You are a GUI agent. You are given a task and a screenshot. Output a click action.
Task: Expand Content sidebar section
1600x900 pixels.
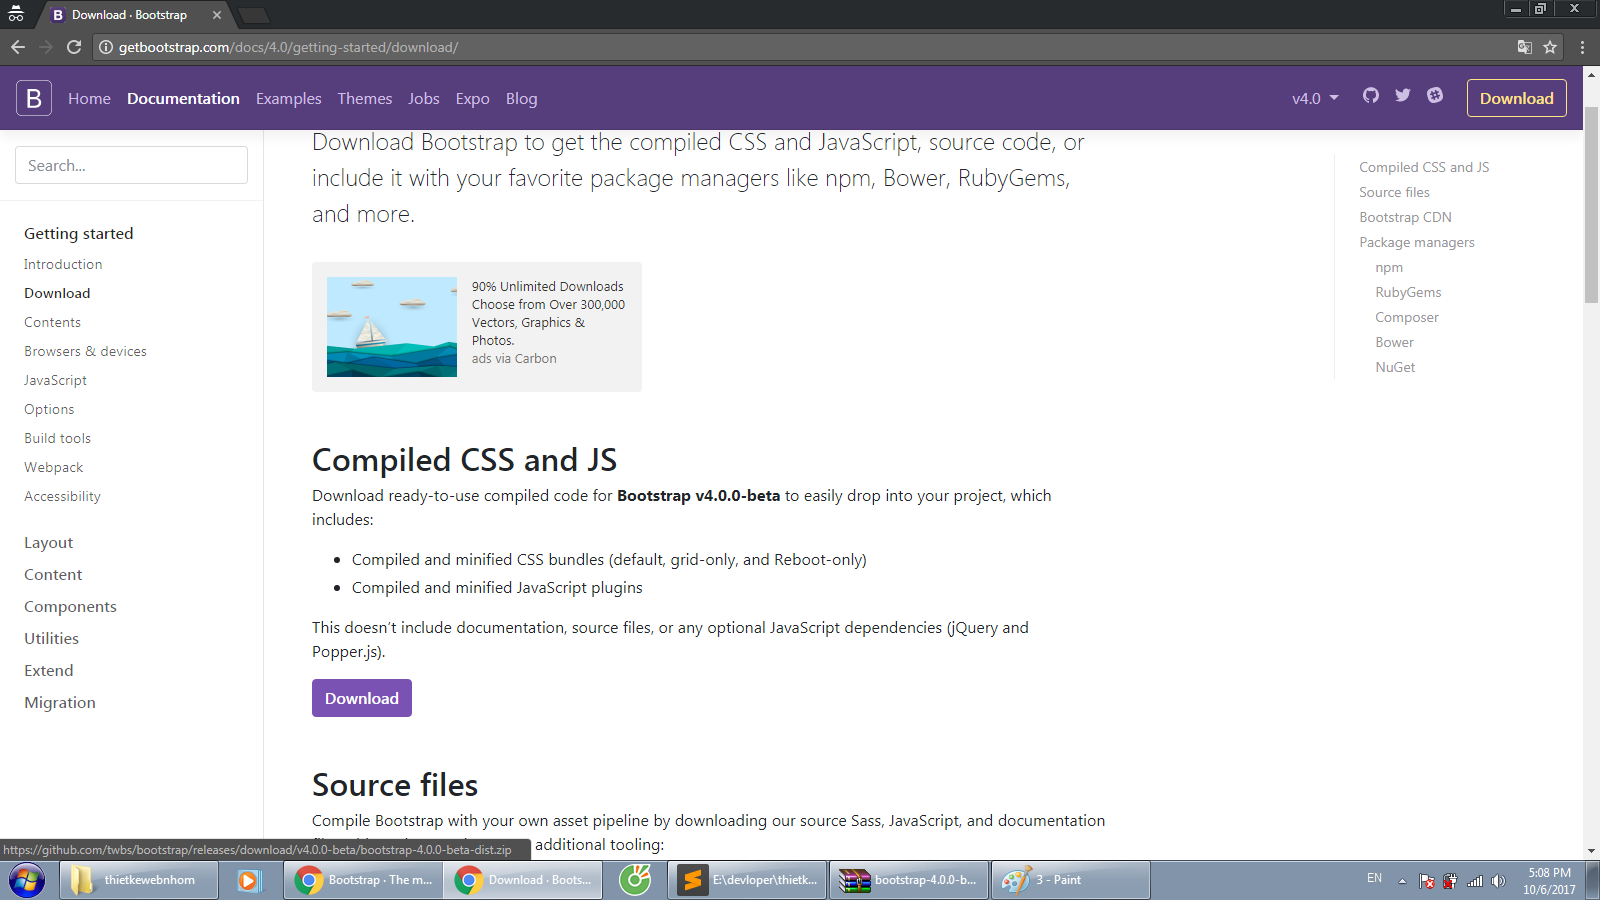53,575
